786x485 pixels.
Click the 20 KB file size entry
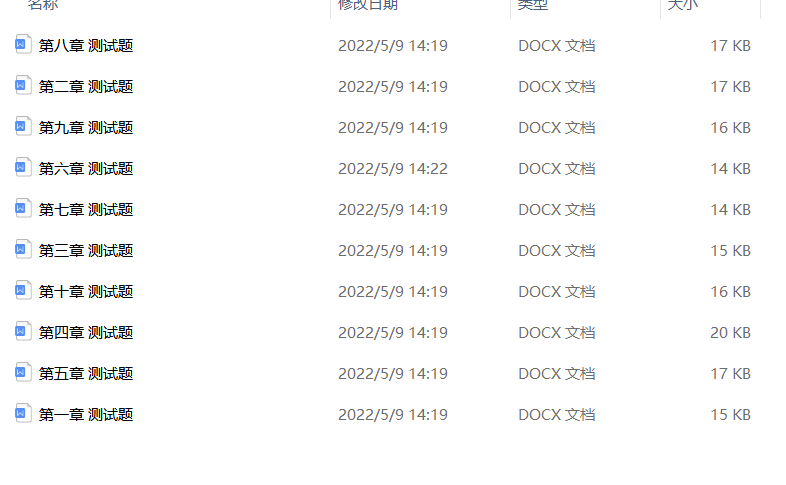tap(730, 332)
